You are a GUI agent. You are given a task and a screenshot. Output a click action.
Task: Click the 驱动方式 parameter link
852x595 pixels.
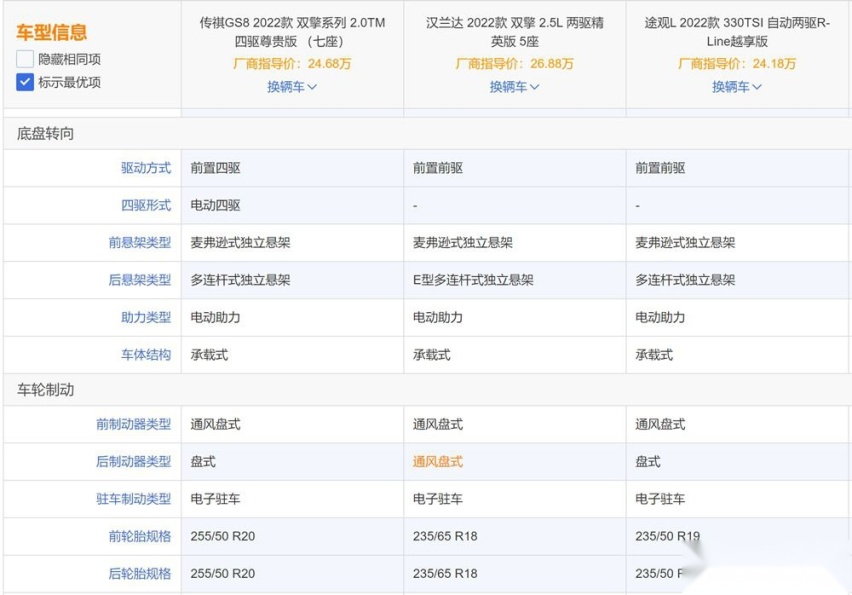point(146,168)
